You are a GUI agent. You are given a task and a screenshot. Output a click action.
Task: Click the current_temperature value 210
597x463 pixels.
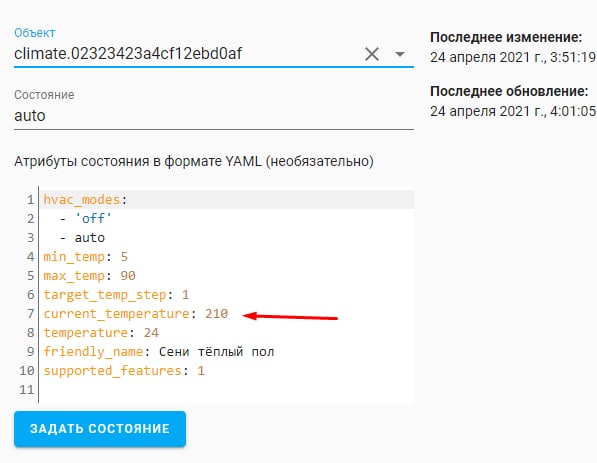point(216,313)
